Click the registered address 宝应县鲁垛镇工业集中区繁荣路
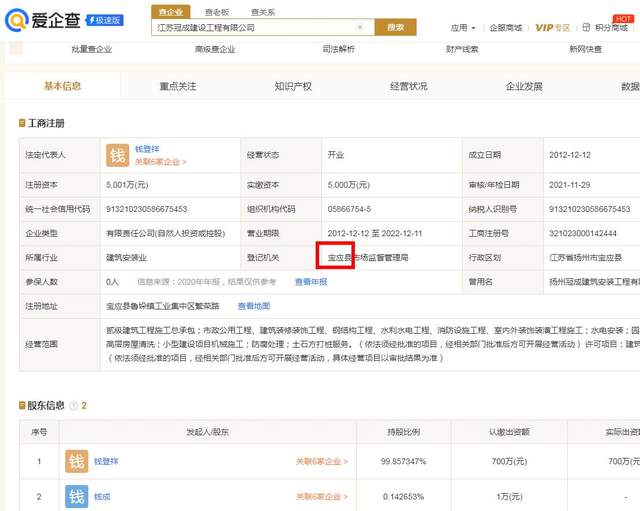This screenshot has width=640, height=511. point(162,306)
